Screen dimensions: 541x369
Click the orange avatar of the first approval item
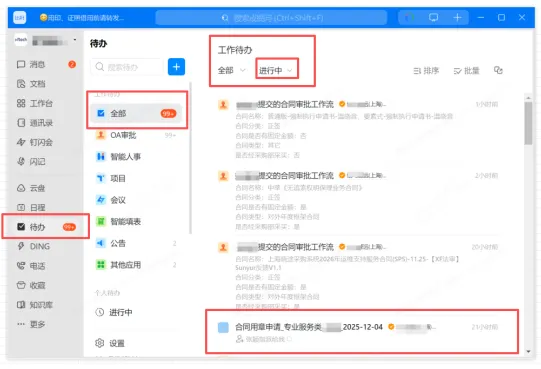coord(223,105)
